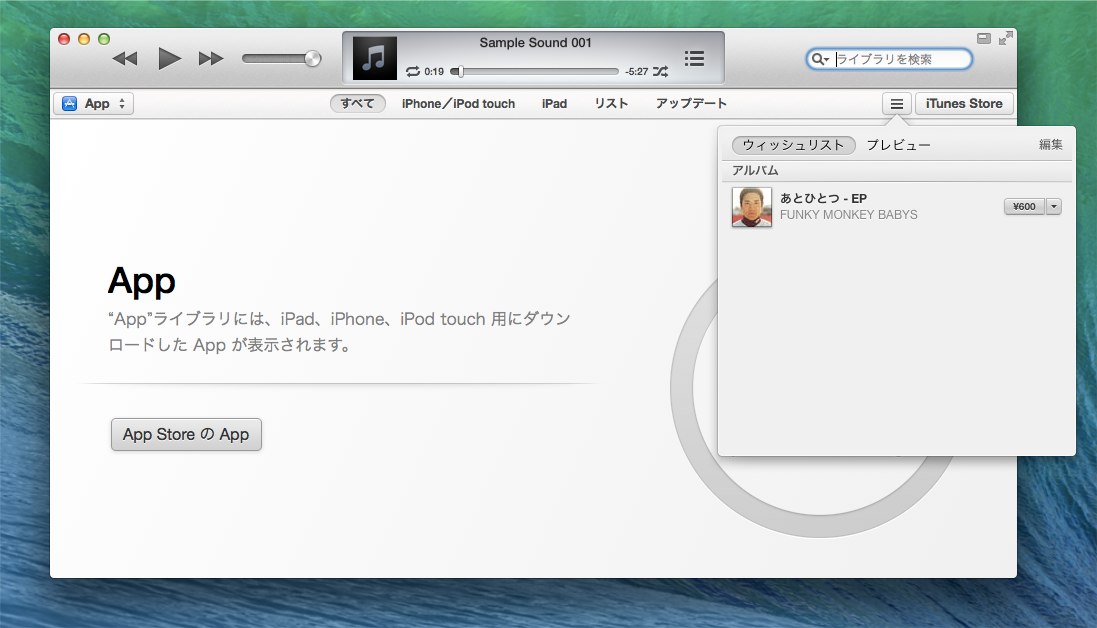Click the あとひとつ - EP title
The image size is (1097, 628).
click(x=823, y=199)
